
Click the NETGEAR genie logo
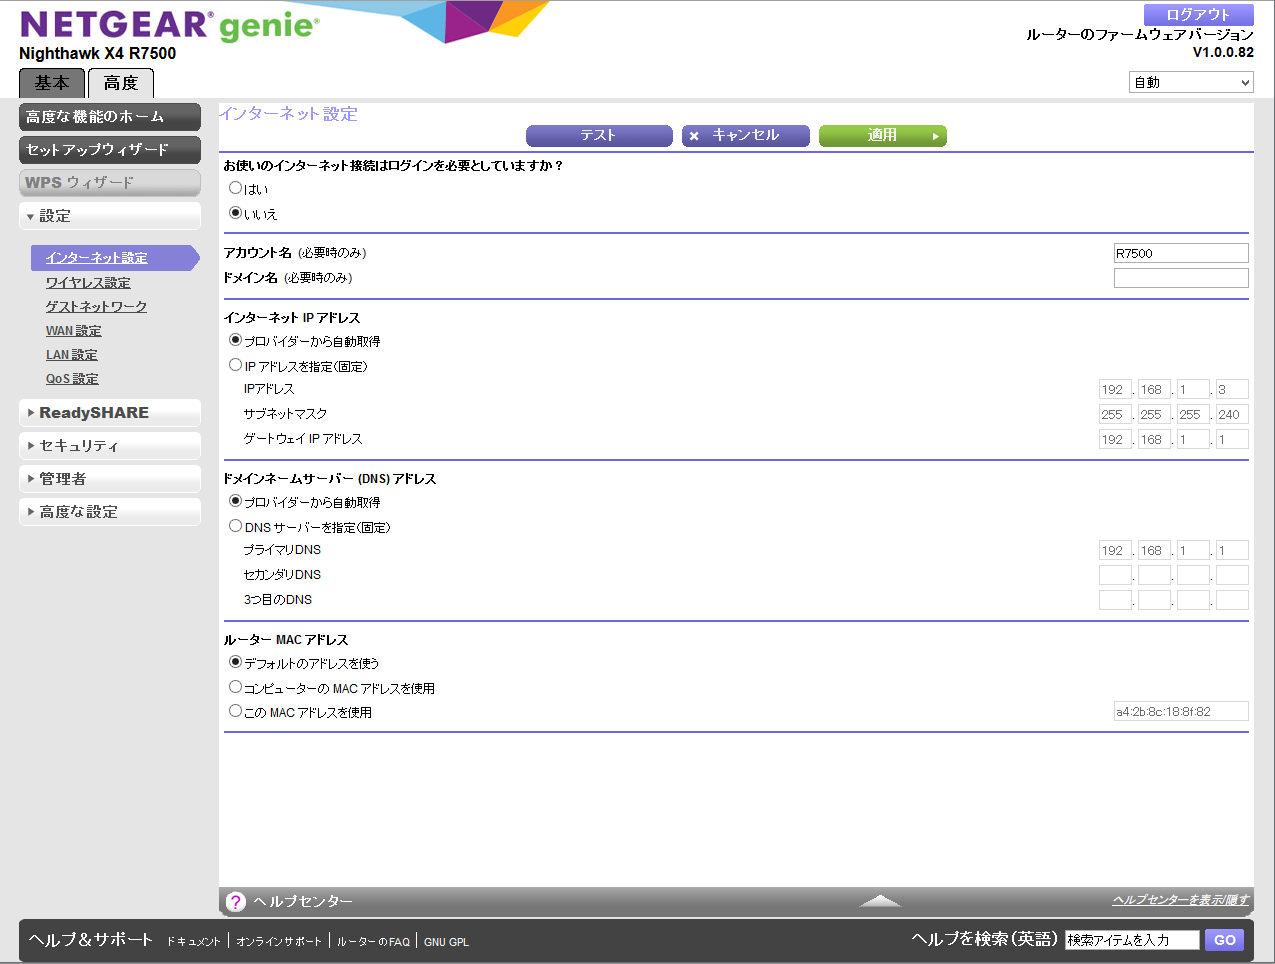pyautogui.click(x=170, y=26)
